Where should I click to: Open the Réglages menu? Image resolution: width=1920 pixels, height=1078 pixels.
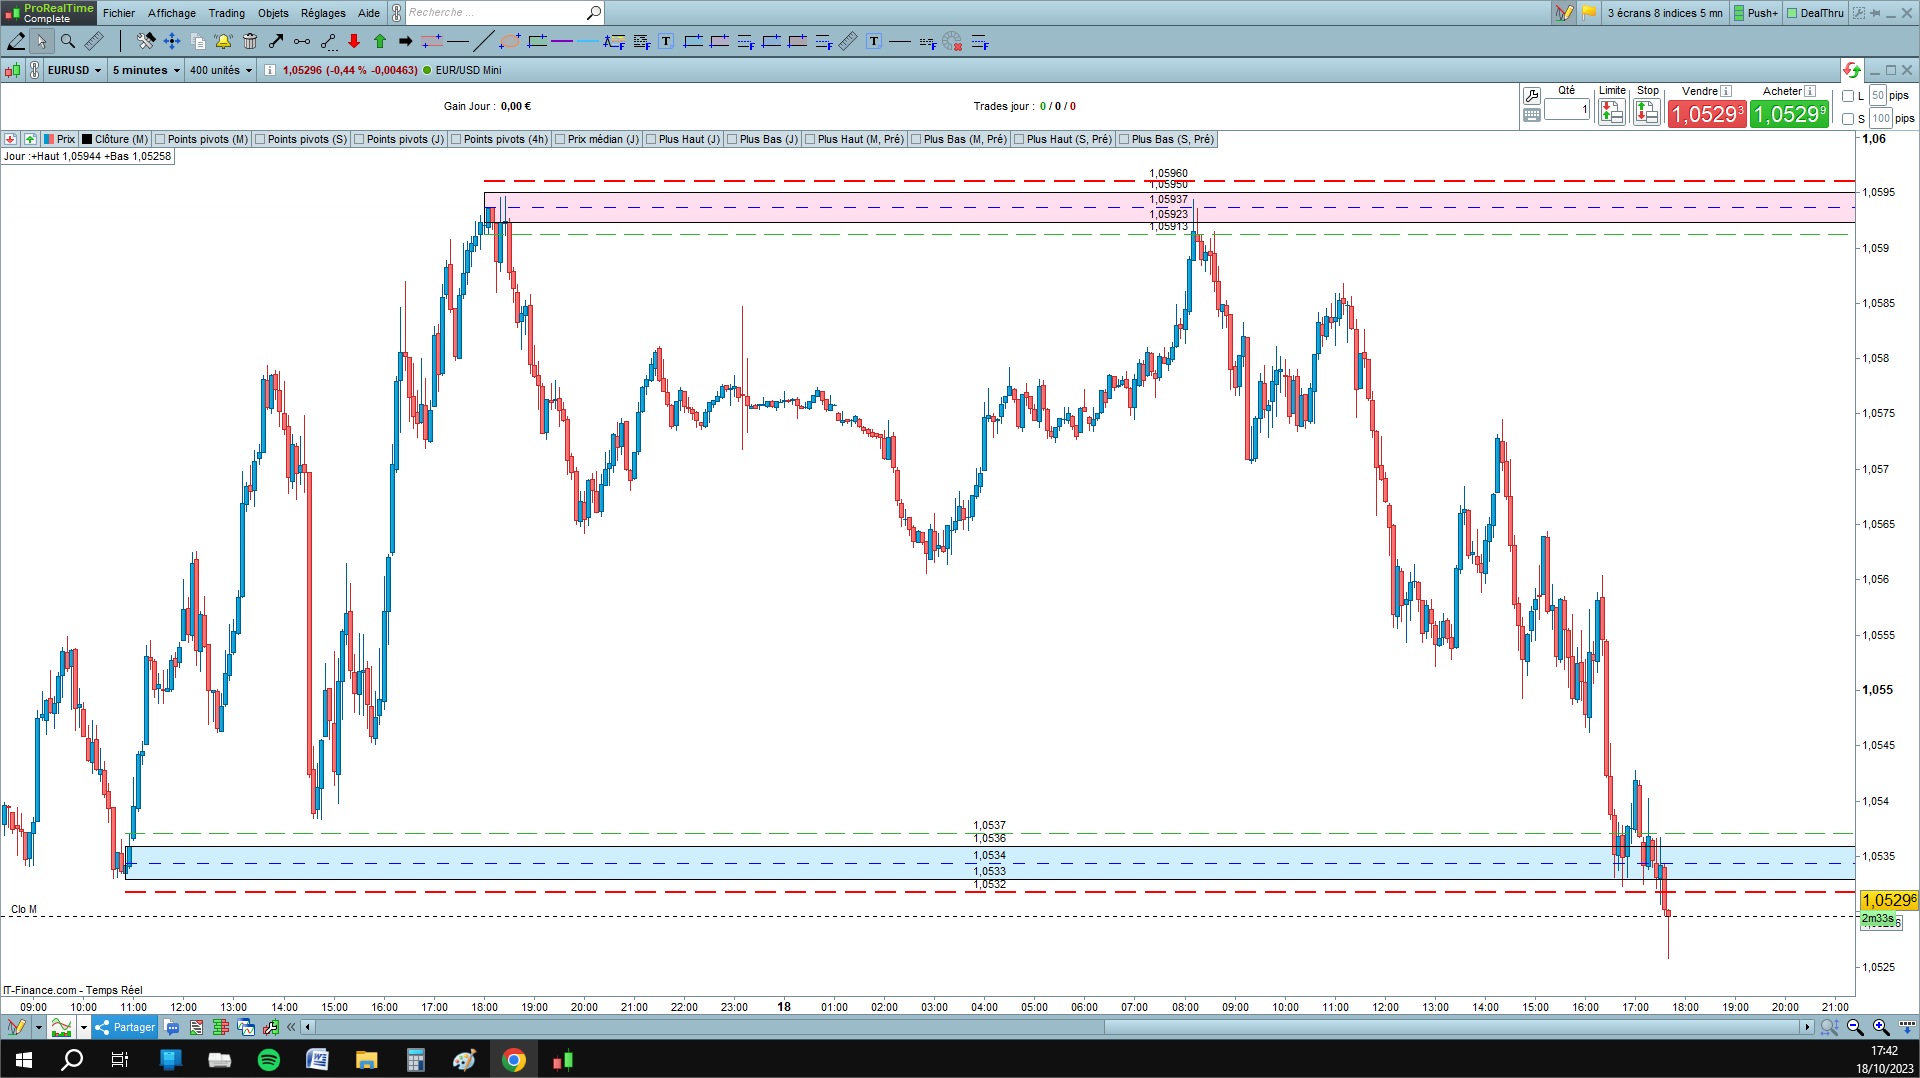[323, 13]
